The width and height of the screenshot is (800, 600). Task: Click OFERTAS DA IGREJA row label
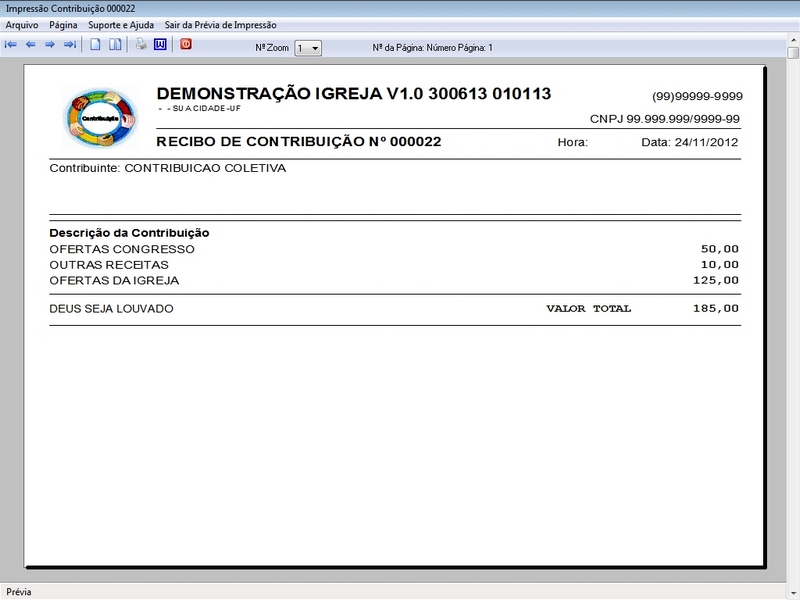tap(114, 281)
